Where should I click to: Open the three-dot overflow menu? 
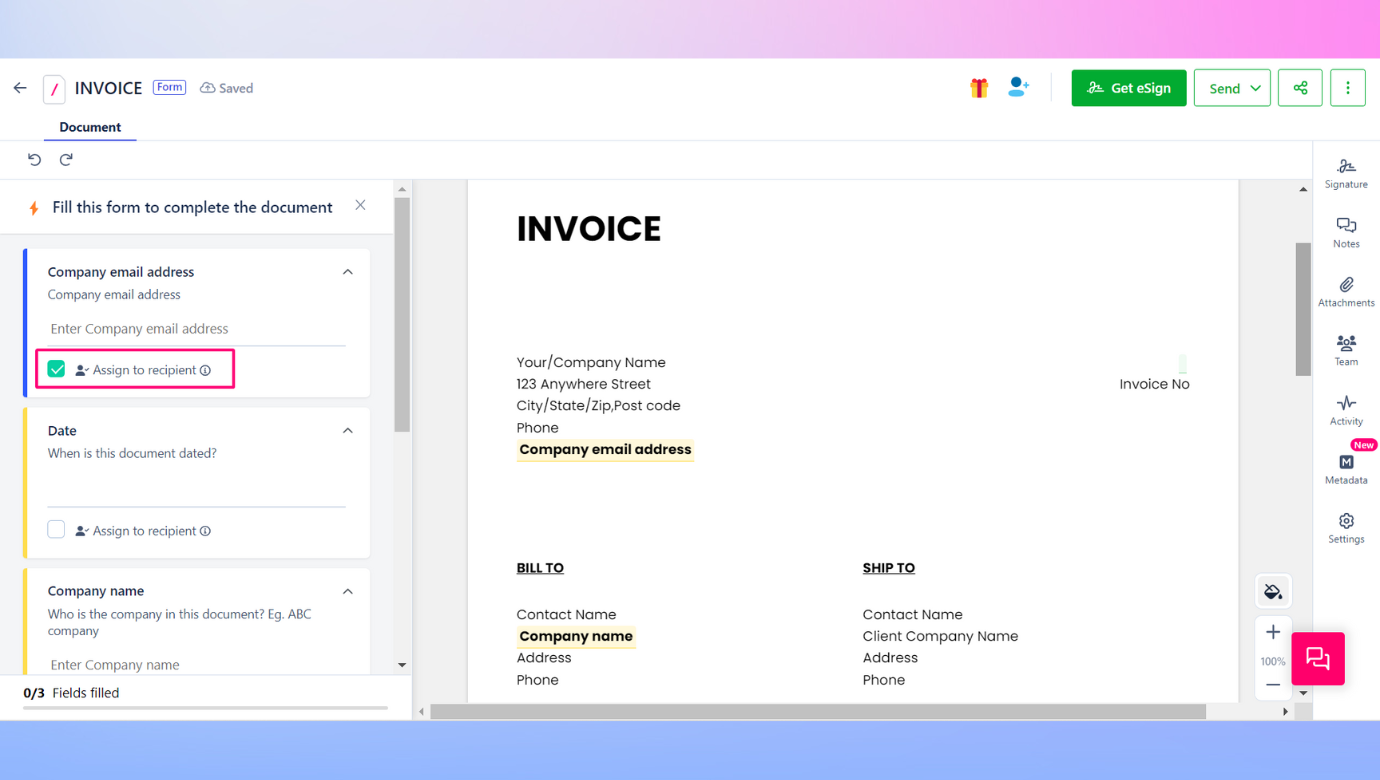pyautogui.click(x=1347, y=87)
